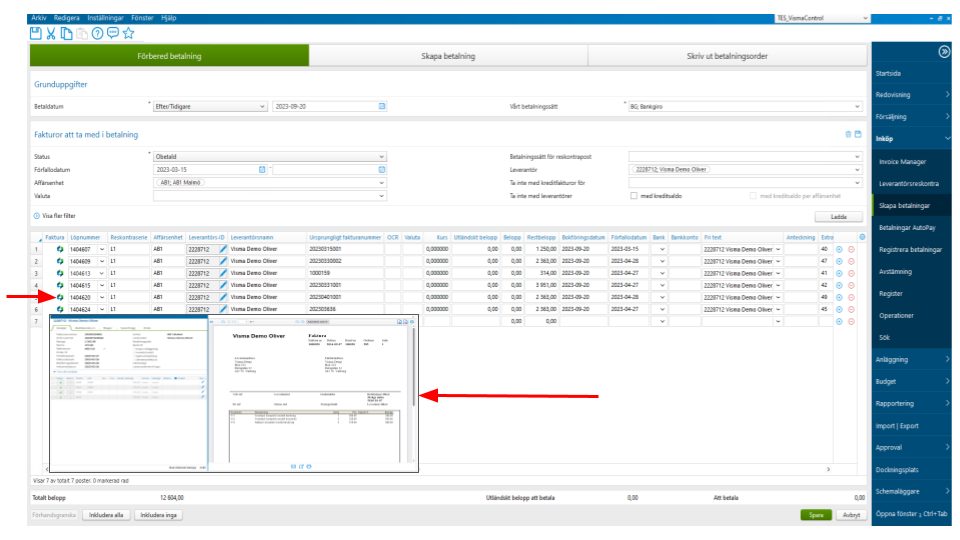Viewport: 960px width, 540px height.
Task: Click red remove-row icon for row 1404609
Action: coord(851,261)
